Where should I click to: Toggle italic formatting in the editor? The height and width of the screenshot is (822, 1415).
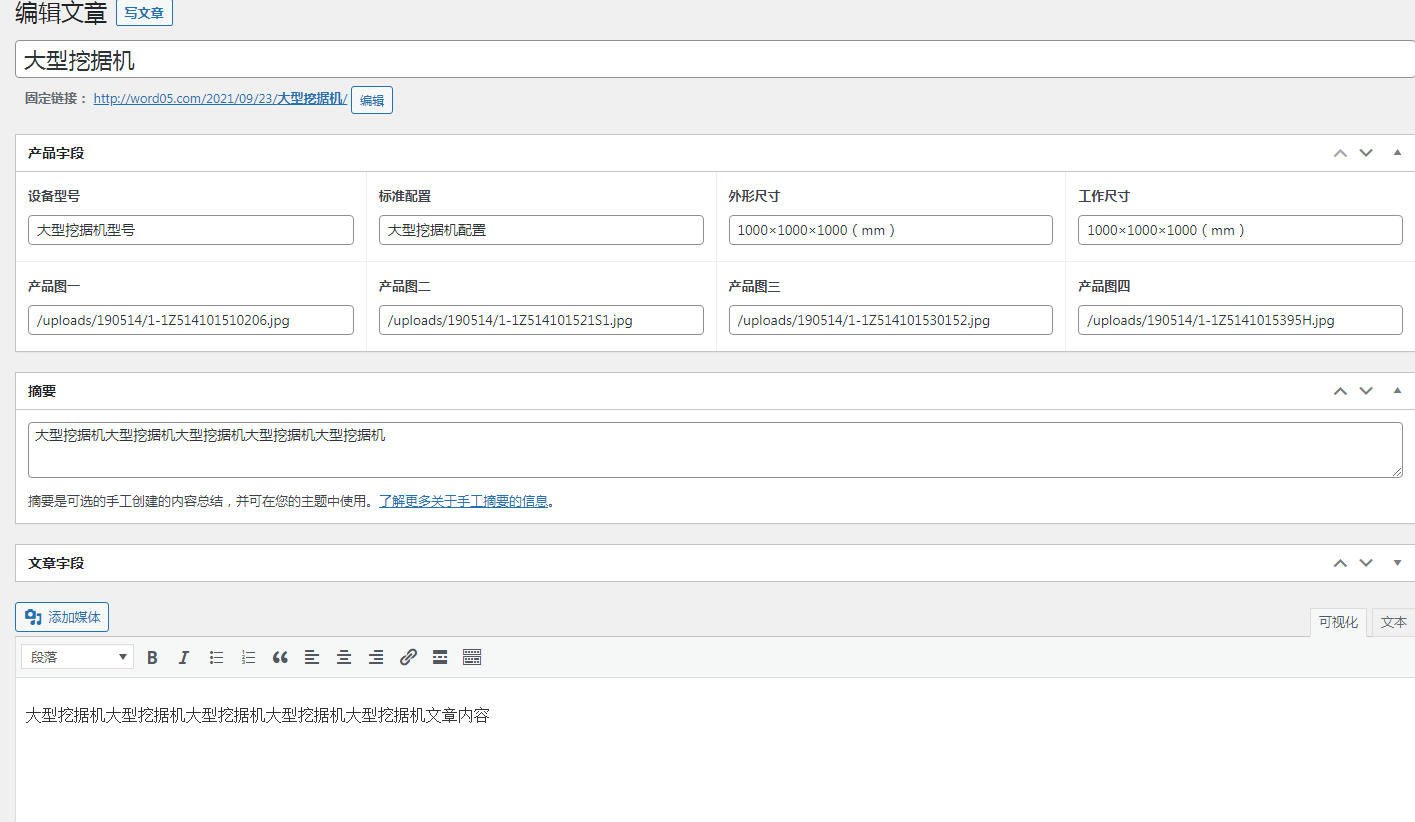tap(184, 657)
